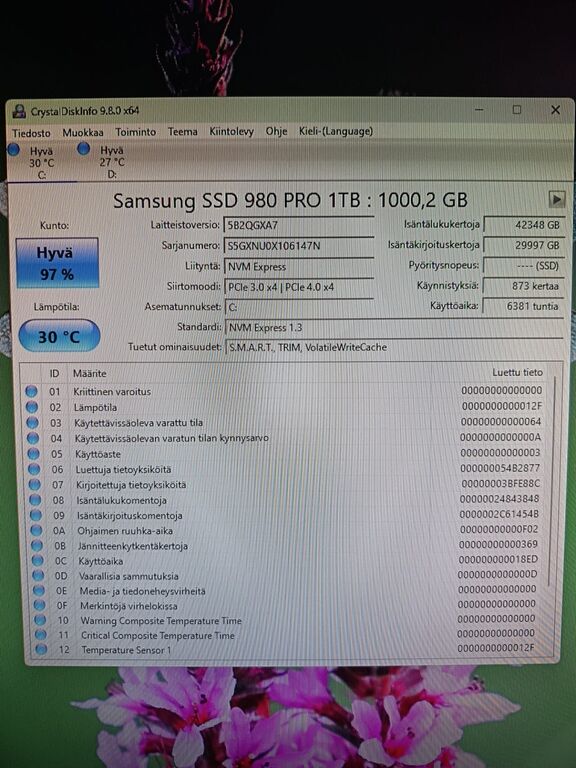This screenshot has height=768, width=576.
Task: Select the Käyttöaste attribute text
Action: coord(97,454)
